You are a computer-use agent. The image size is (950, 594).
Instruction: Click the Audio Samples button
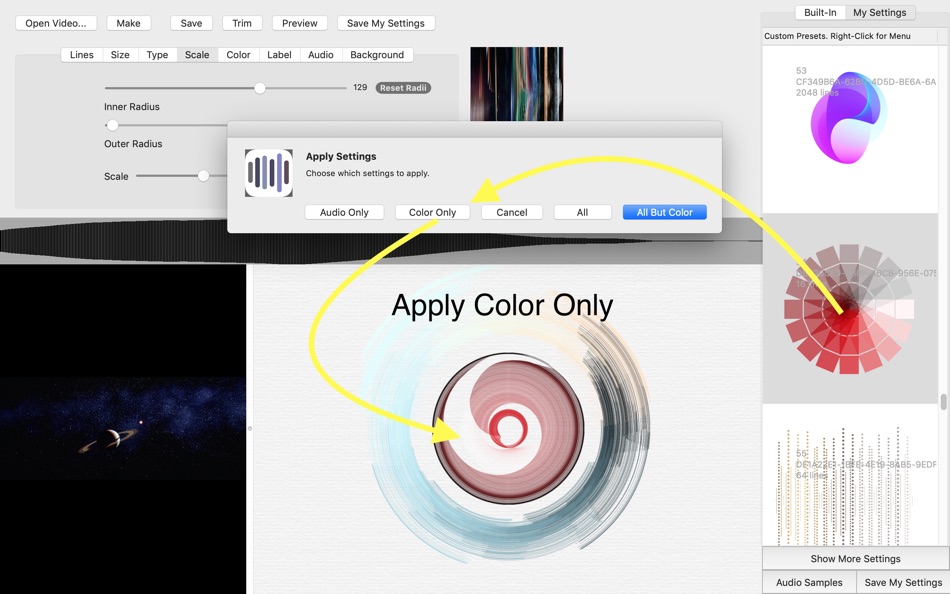[809, 582]
